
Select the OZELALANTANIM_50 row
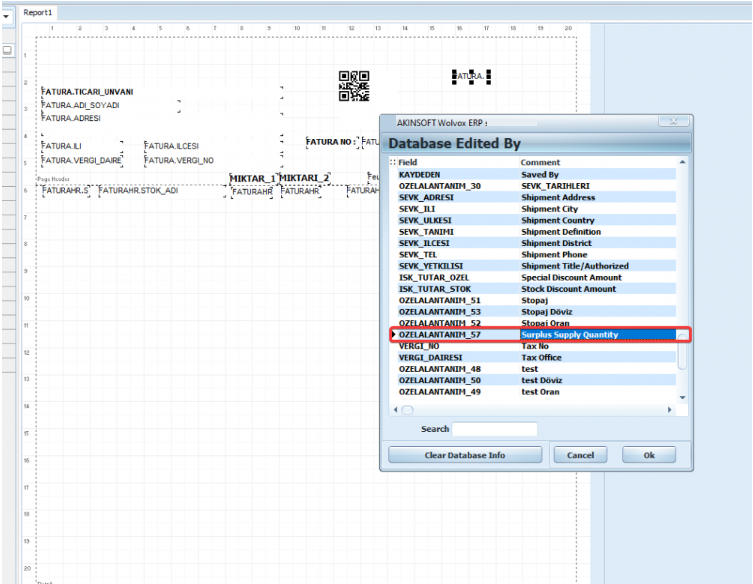[x=537, y=380]
